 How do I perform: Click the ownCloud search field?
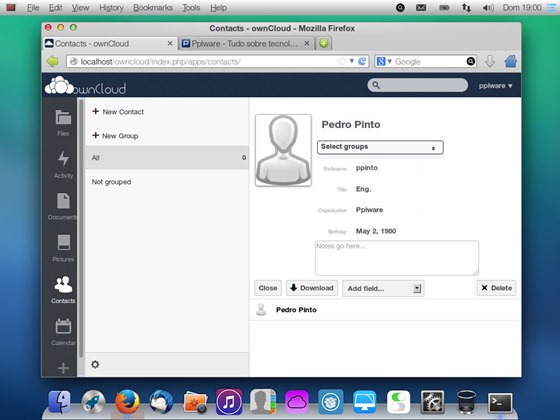point(418,85)
